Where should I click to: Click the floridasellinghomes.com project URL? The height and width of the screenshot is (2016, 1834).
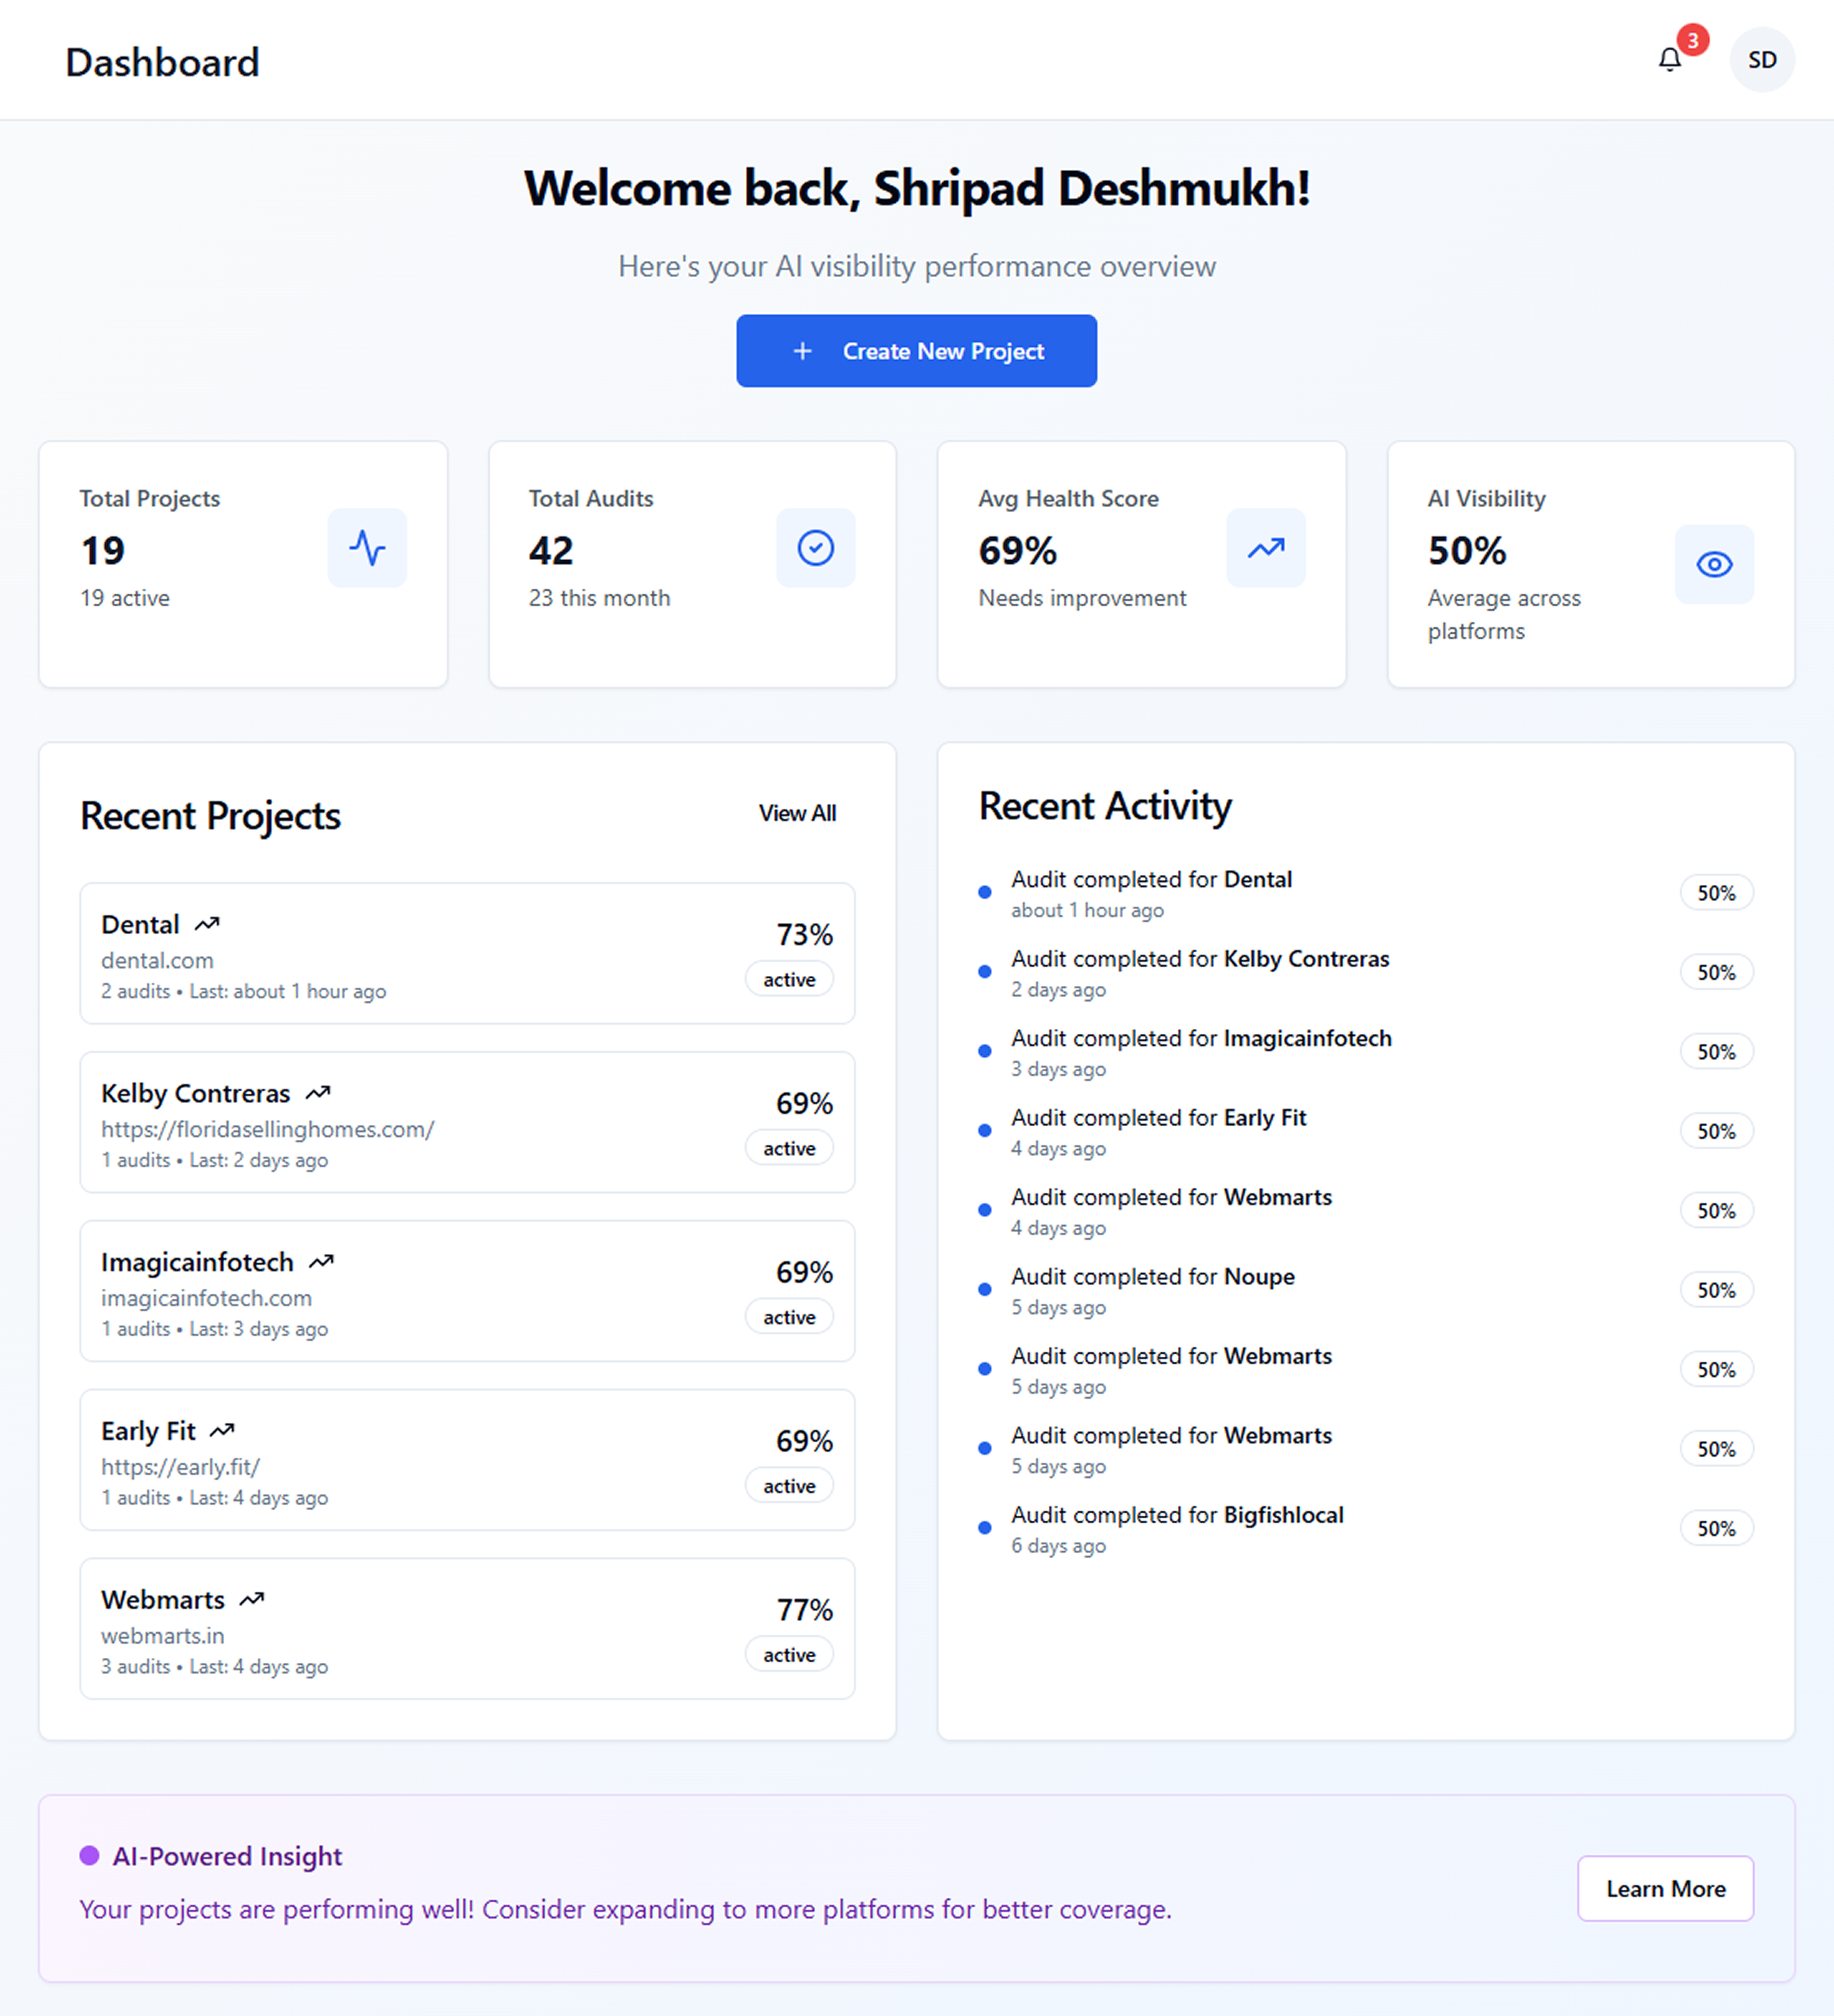coord(267,1129)
